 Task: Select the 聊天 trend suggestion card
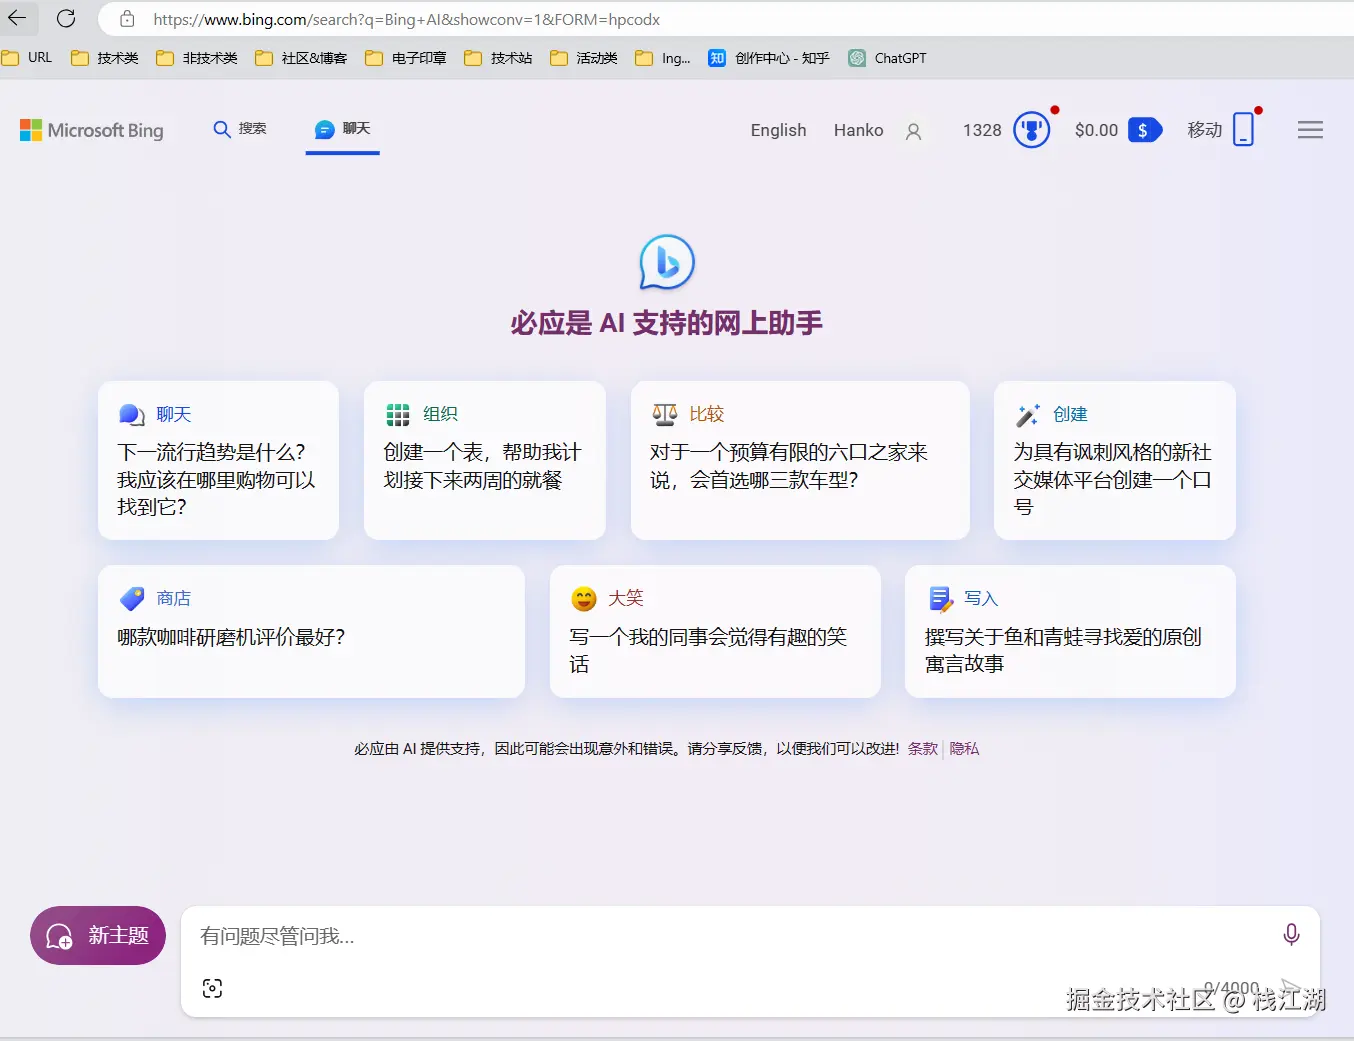[x=218, y=460]
